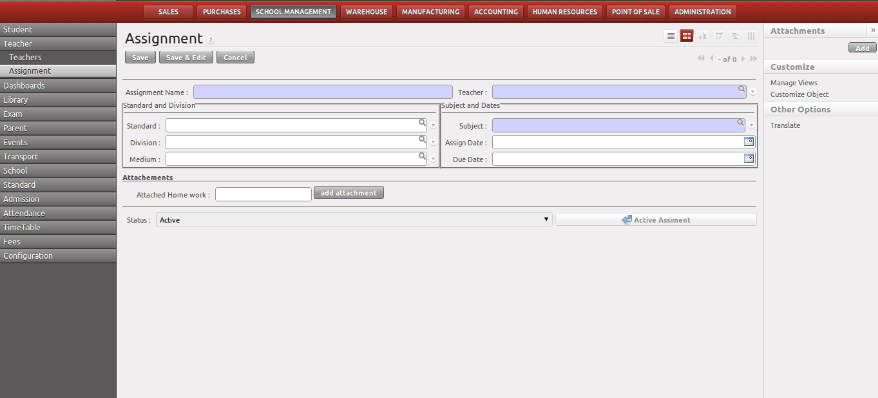
Task: Go to last record arrow
Action: point(753,58)
